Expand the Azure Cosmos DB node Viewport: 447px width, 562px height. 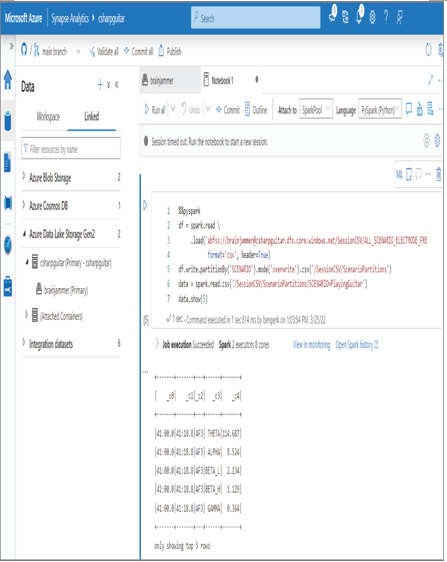point(24,204)
